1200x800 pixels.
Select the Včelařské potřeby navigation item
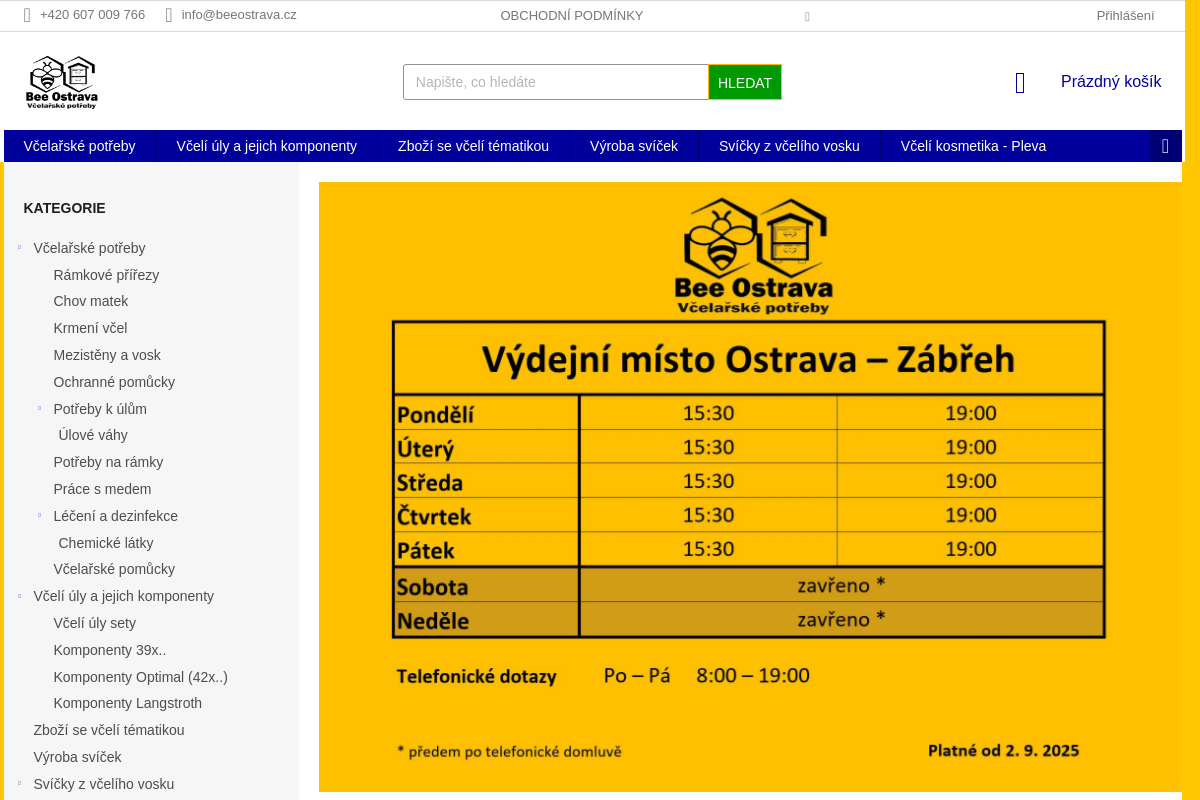click(x=79, y=146)
